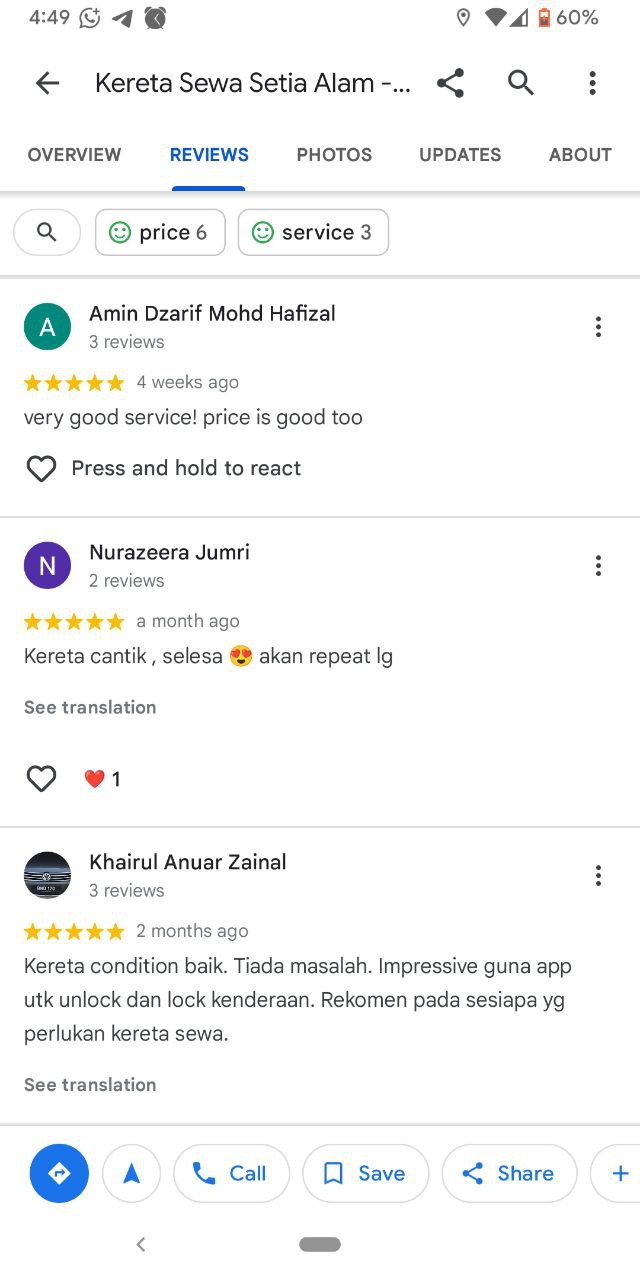This screenshot has height=1280, width=640.
Task: Tap the Save button
Action: pyautogui.click(x=365, y=1173)
